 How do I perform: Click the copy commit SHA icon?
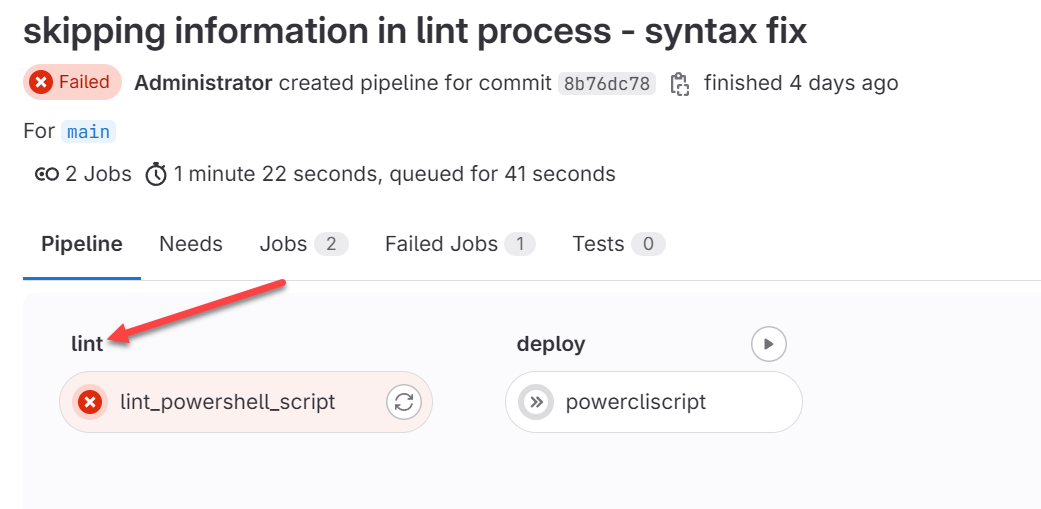pos(680,83)
